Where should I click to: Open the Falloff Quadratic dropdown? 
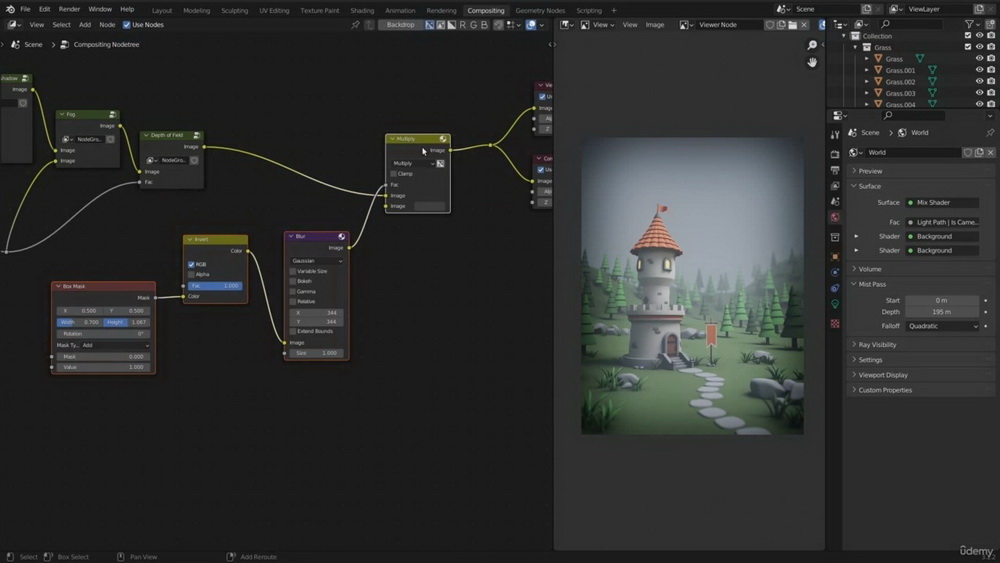click(x=942, y=326)
